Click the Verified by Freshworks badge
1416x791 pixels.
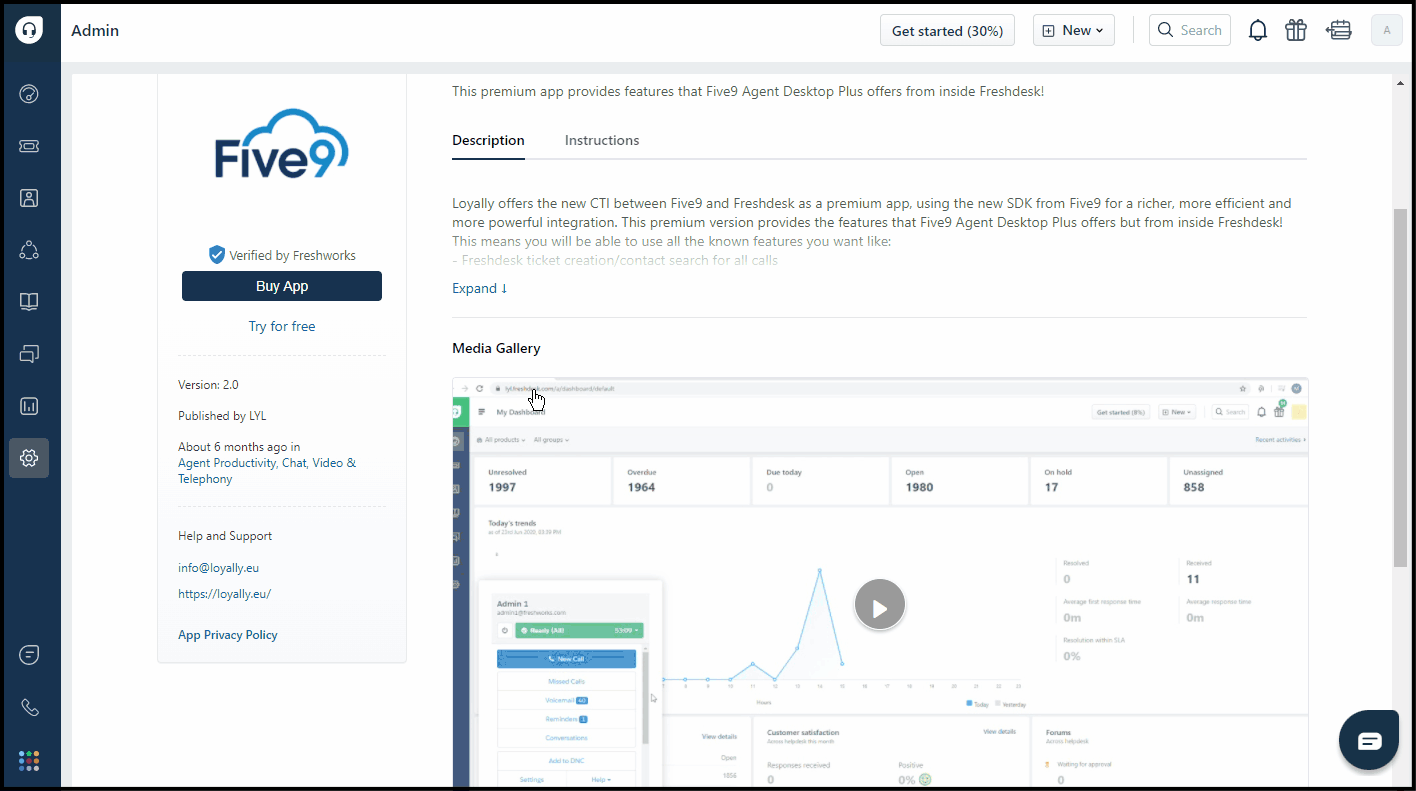[x=282, y=255]
